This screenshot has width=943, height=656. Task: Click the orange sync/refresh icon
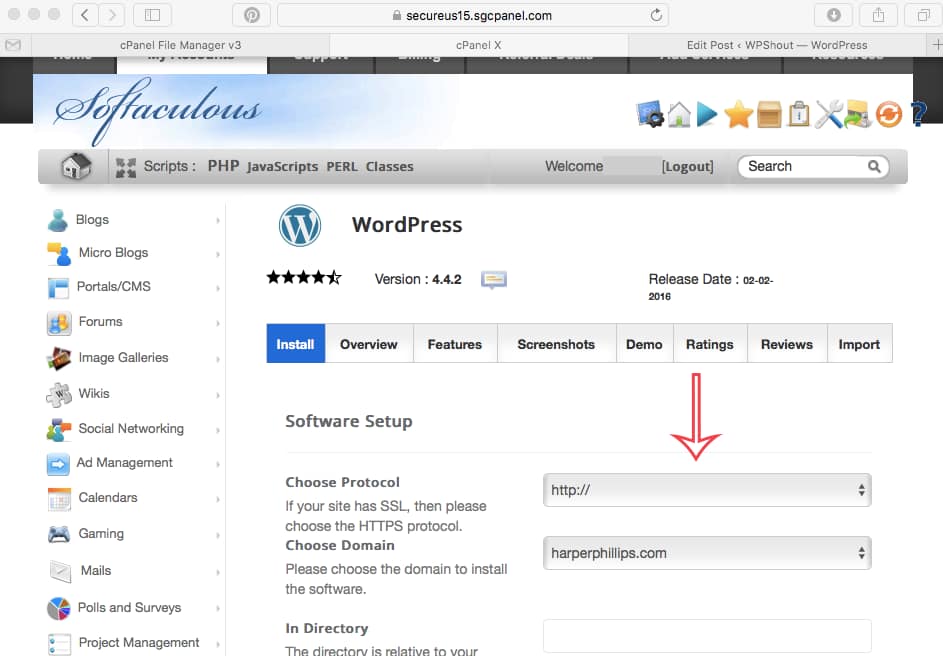pos(889,114)
